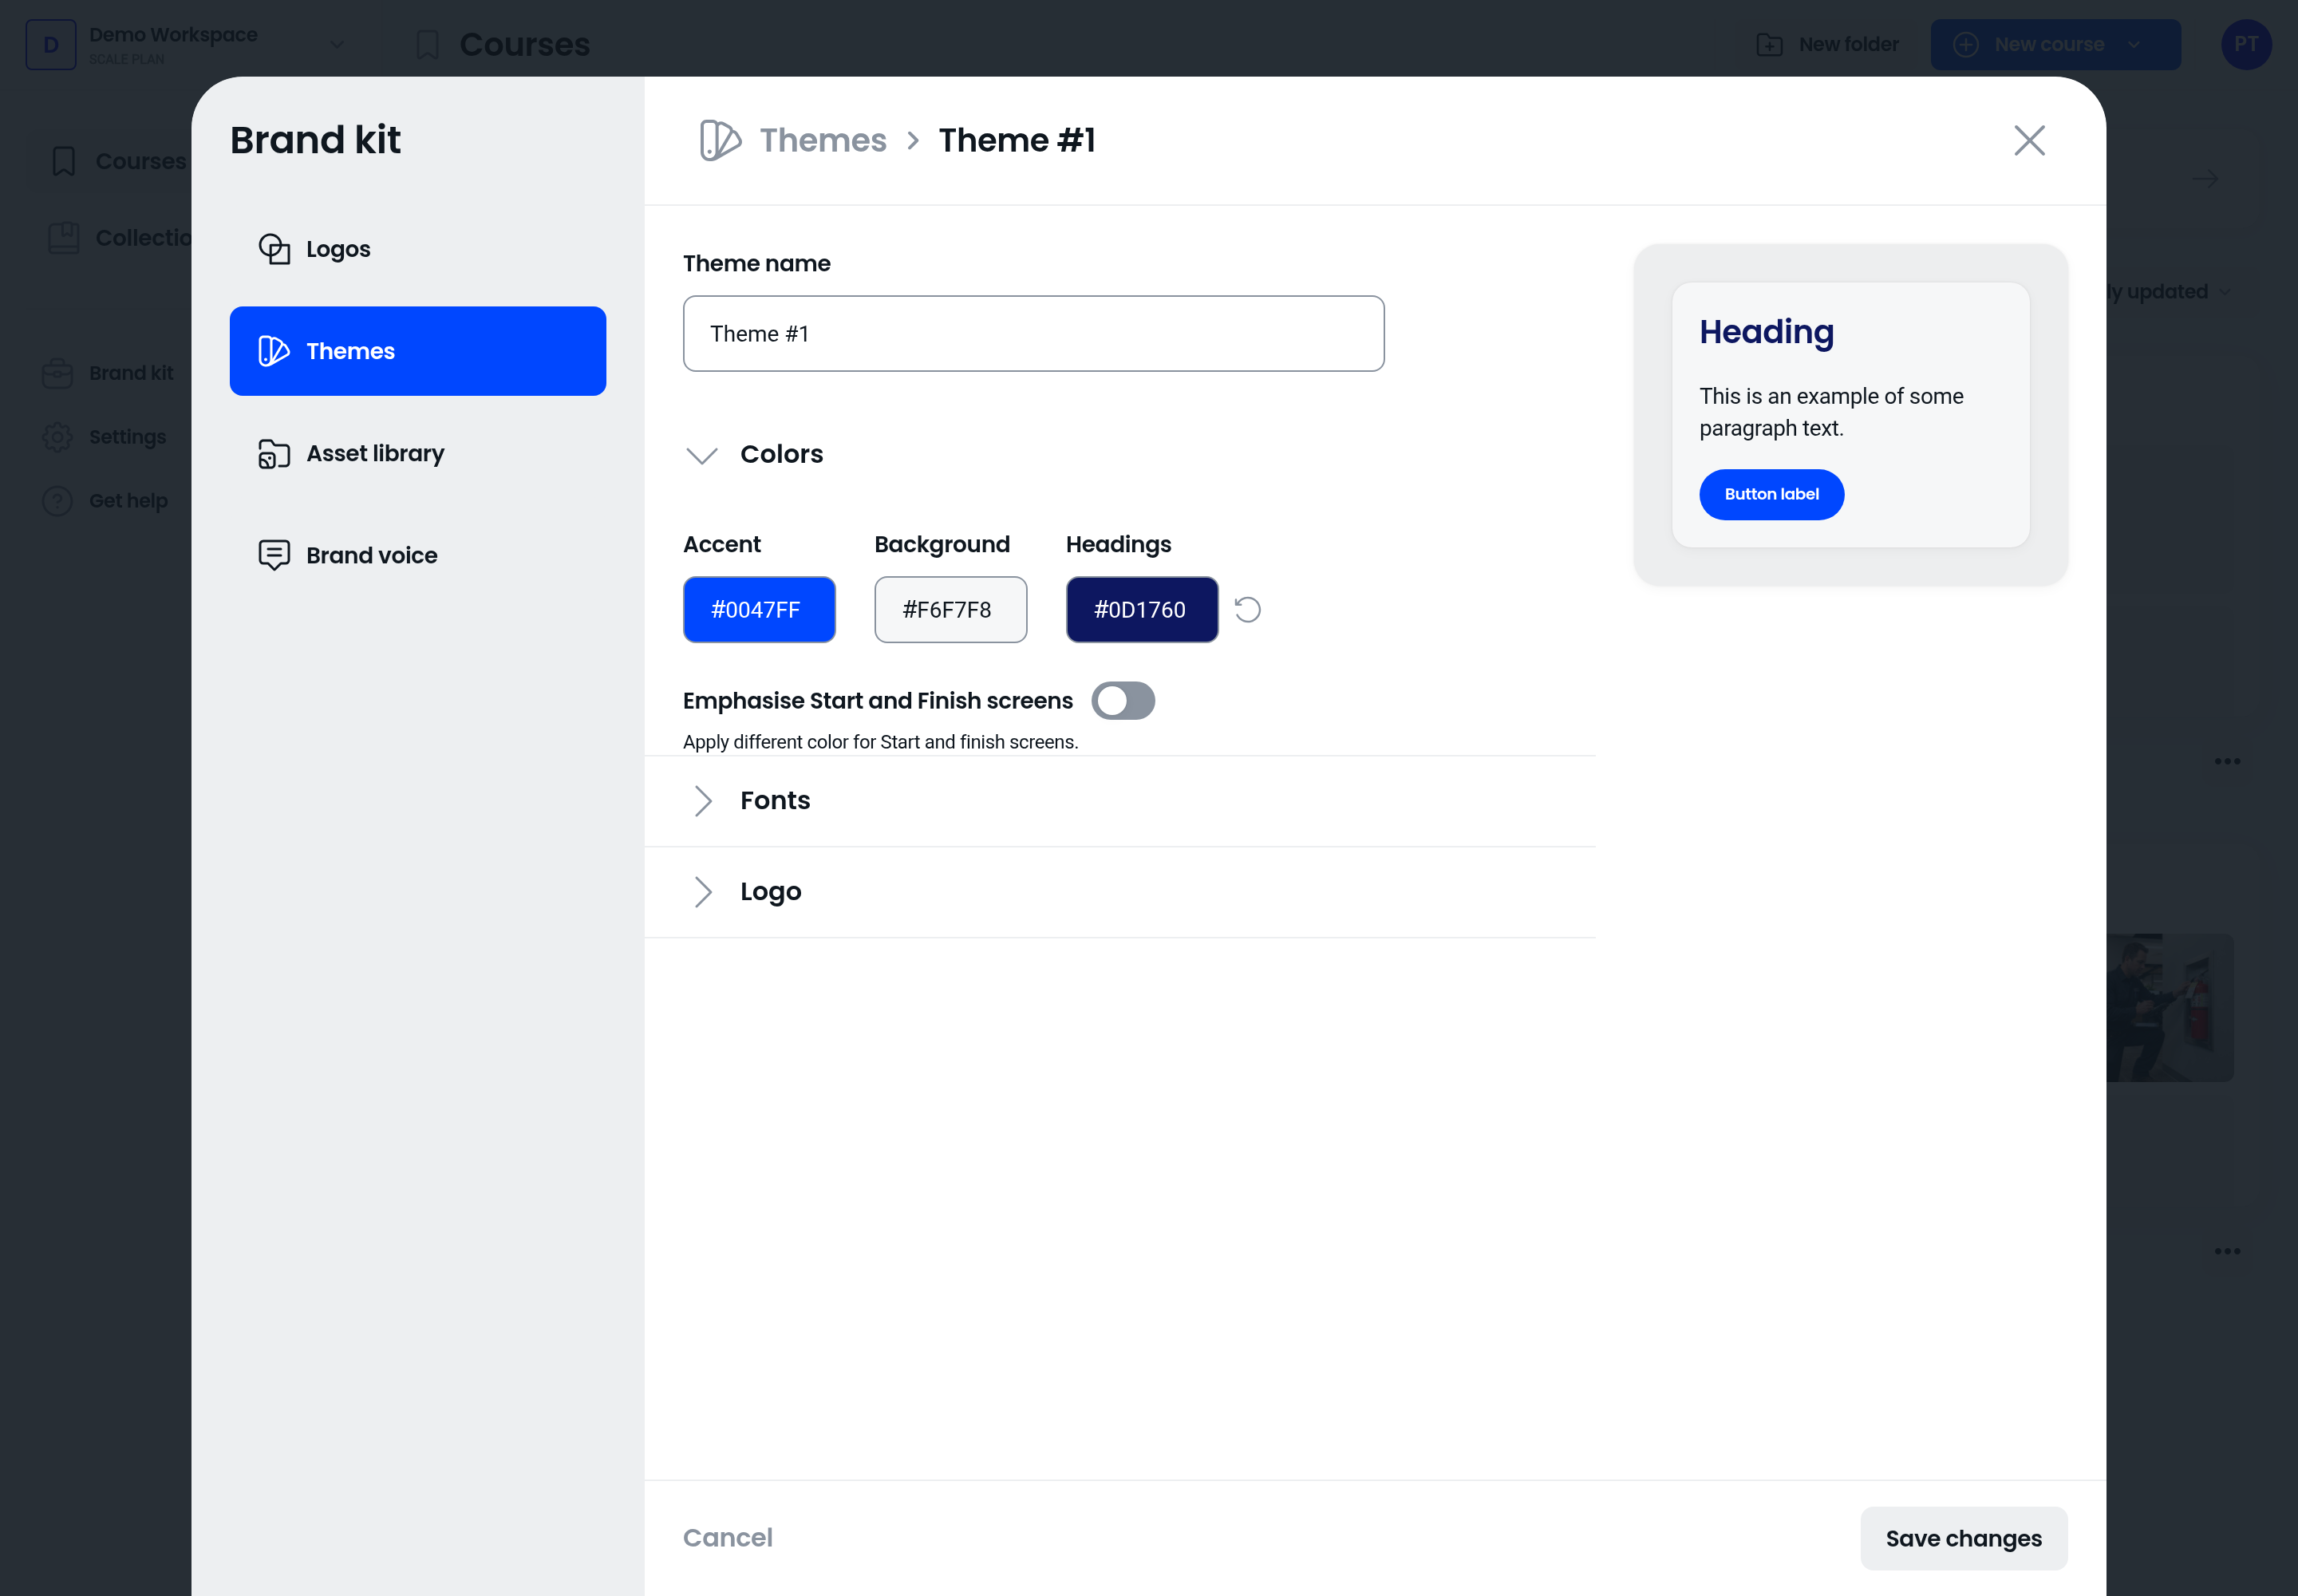
Task: Expand the Logo section
Action: (702, 892)
